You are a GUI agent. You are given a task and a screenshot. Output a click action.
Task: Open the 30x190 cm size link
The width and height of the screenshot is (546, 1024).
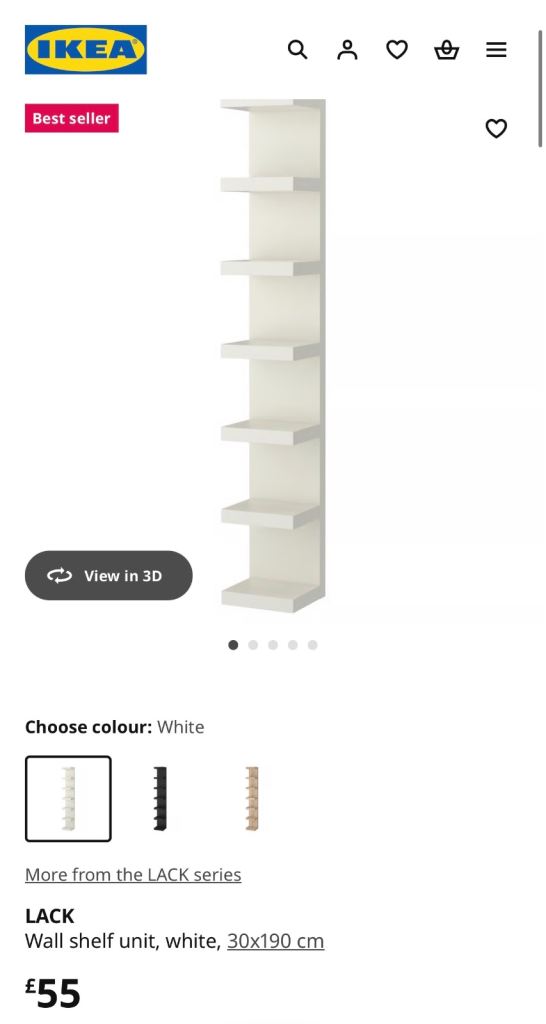point(276,941)
